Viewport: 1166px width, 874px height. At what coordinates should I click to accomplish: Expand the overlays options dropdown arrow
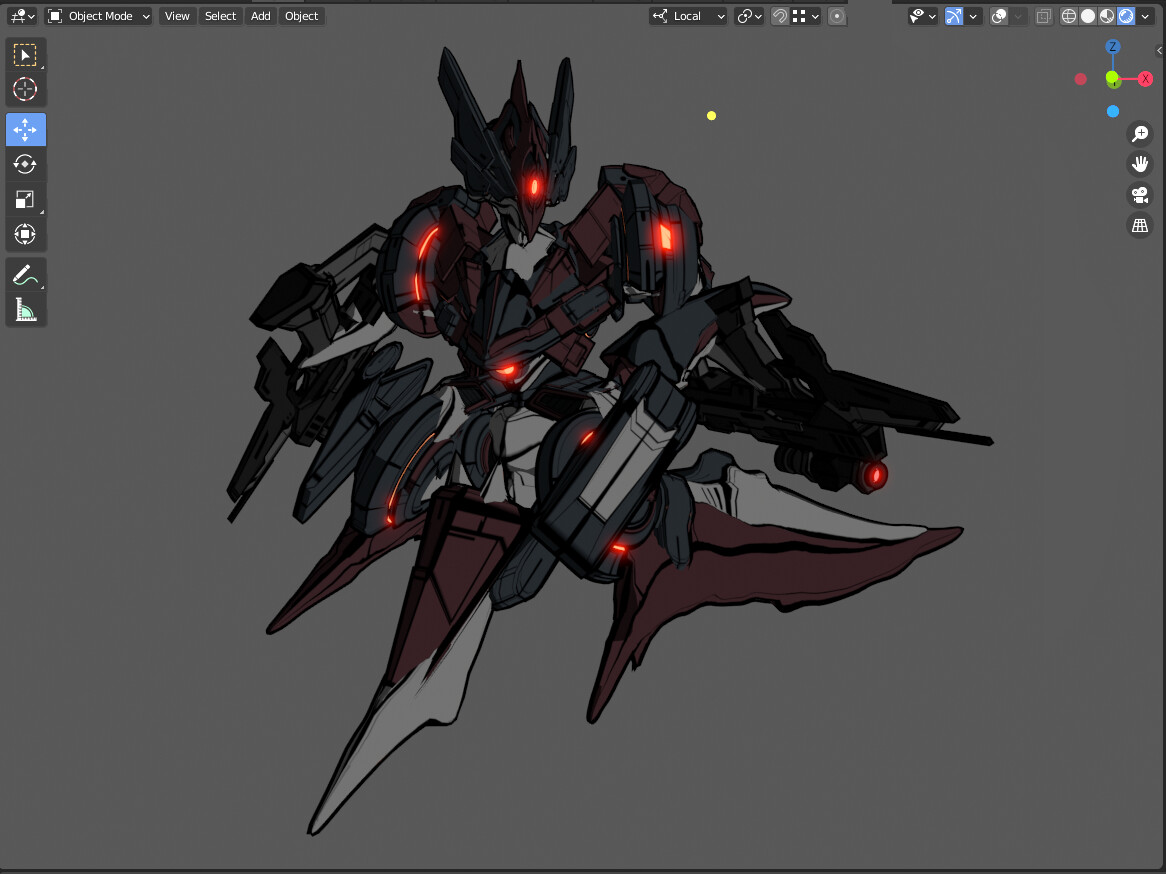1018,16
